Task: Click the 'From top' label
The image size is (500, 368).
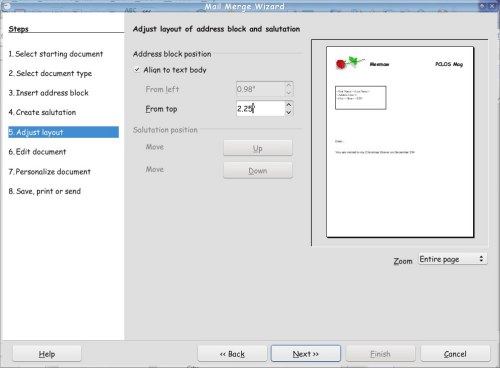Action: (161, 109)
